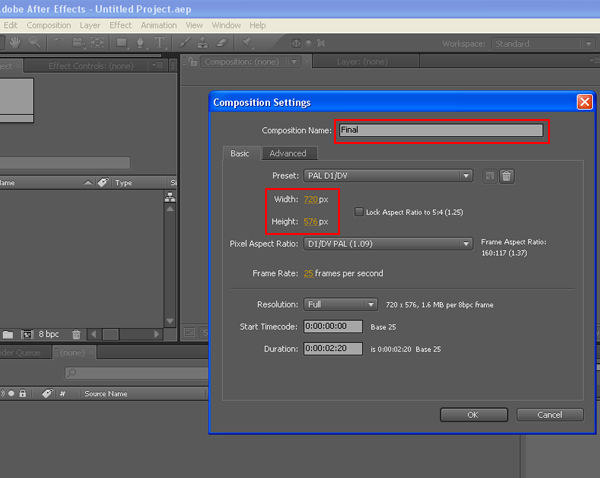Viewport: 600px width, 478px height.
Task: Select the Zoom magnifier tool
Action: [34, 42]
